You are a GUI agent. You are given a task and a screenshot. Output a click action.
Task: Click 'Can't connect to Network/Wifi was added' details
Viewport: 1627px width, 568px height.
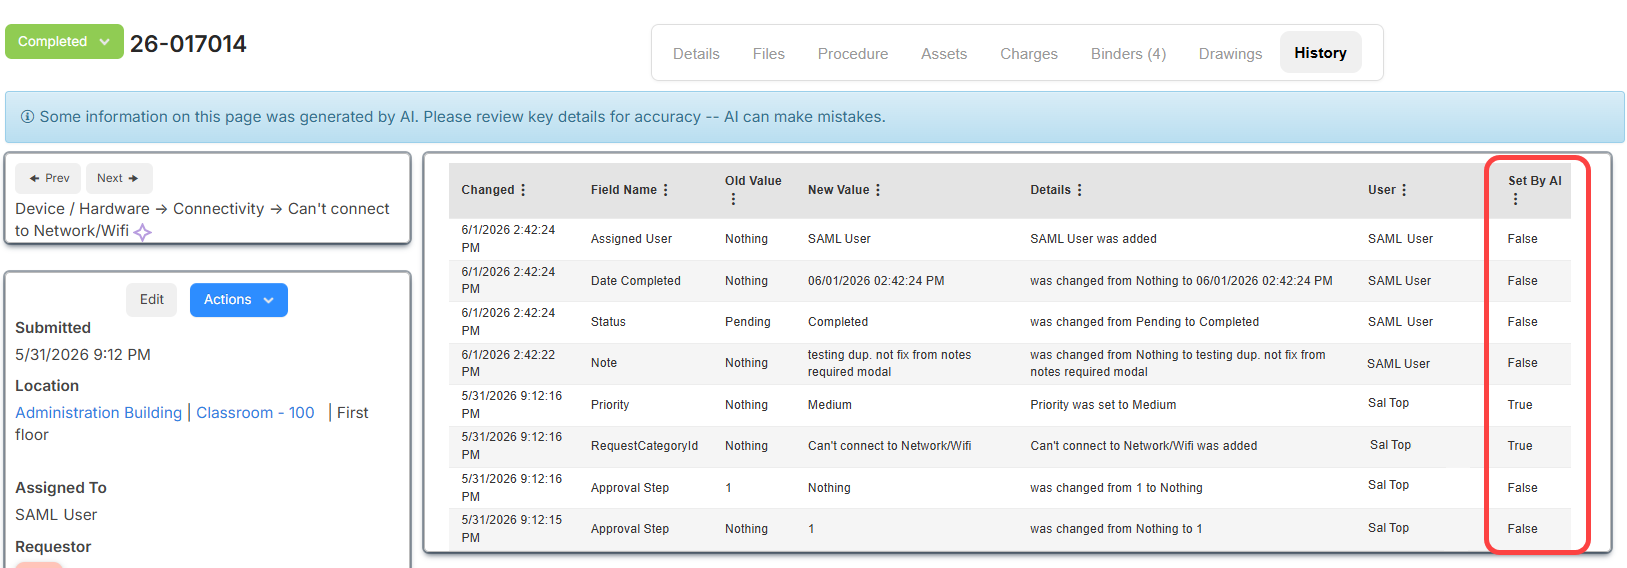(1143, 446)
